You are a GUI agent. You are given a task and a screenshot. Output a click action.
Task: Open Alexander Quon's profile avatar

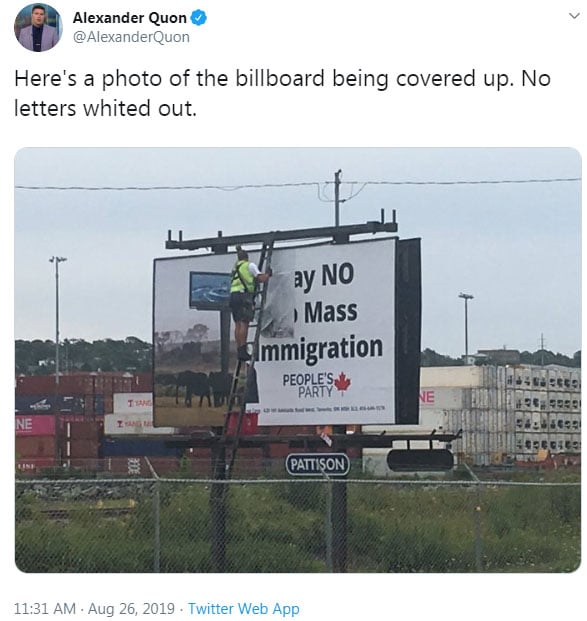coord(38,27)
